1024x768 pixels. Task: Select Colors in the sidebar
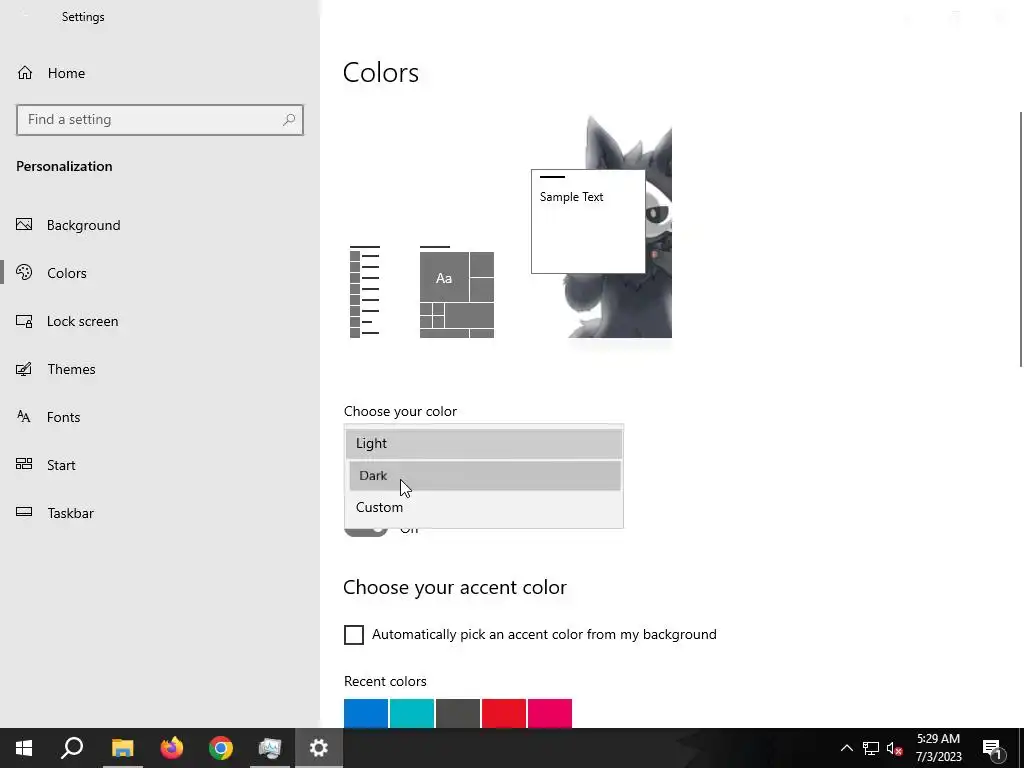click(67, 273)
